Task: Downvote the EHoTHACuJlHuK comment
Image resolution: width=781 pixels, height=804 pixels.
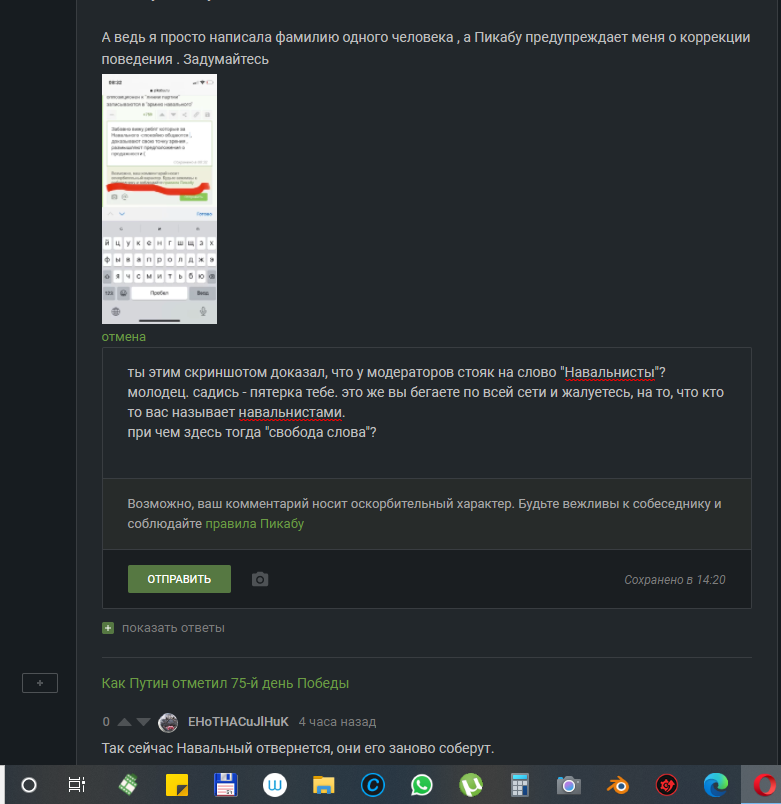Action: (144, 722)
